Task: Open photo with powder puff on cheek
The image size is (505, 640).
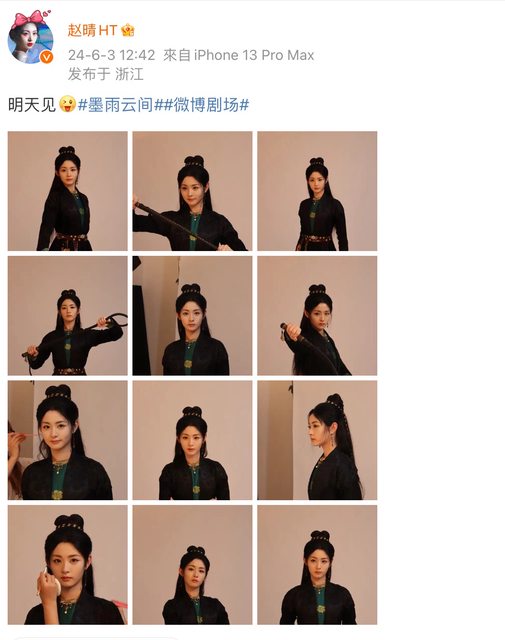Action: pos(68,565)
